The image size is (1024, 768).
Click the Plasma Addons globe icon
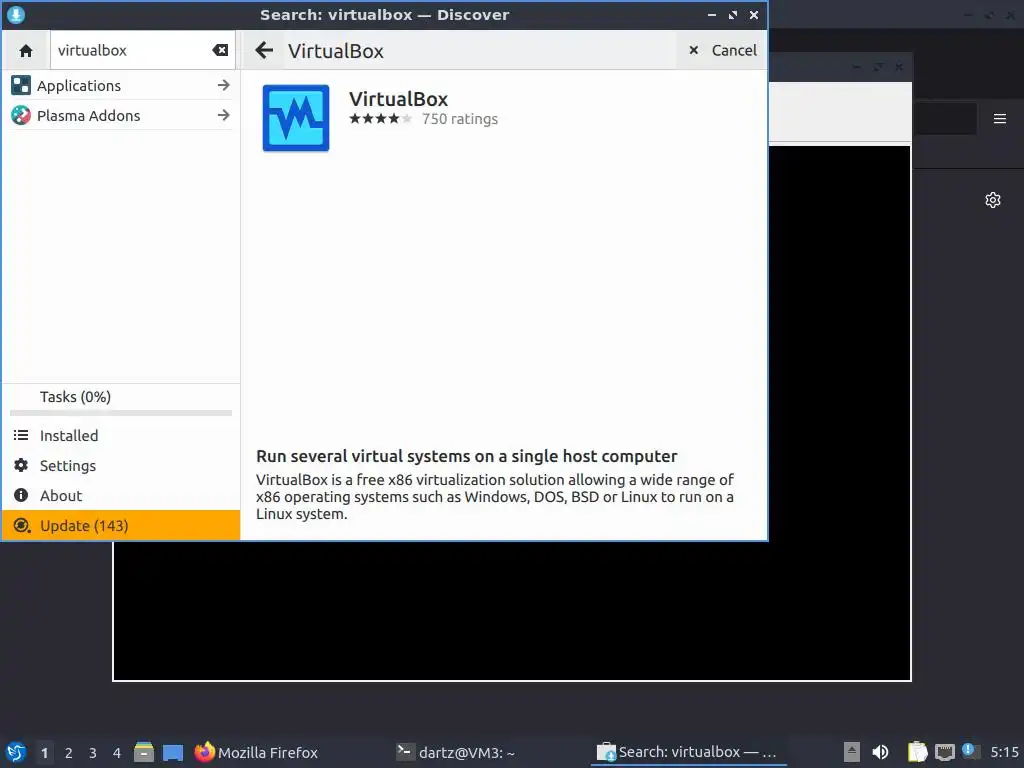point(21,116)
